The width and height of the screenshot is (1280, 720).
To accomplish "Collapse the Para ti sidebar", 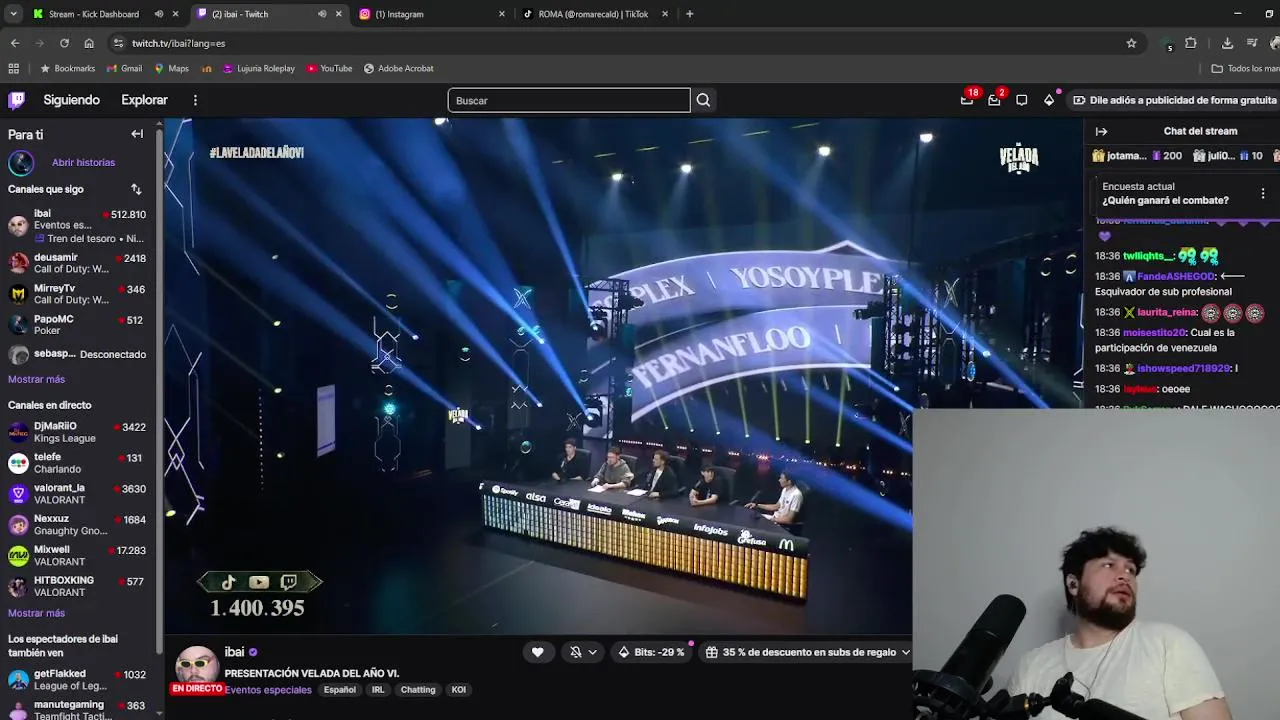I will pyautogui.click(x=137, y=134).
